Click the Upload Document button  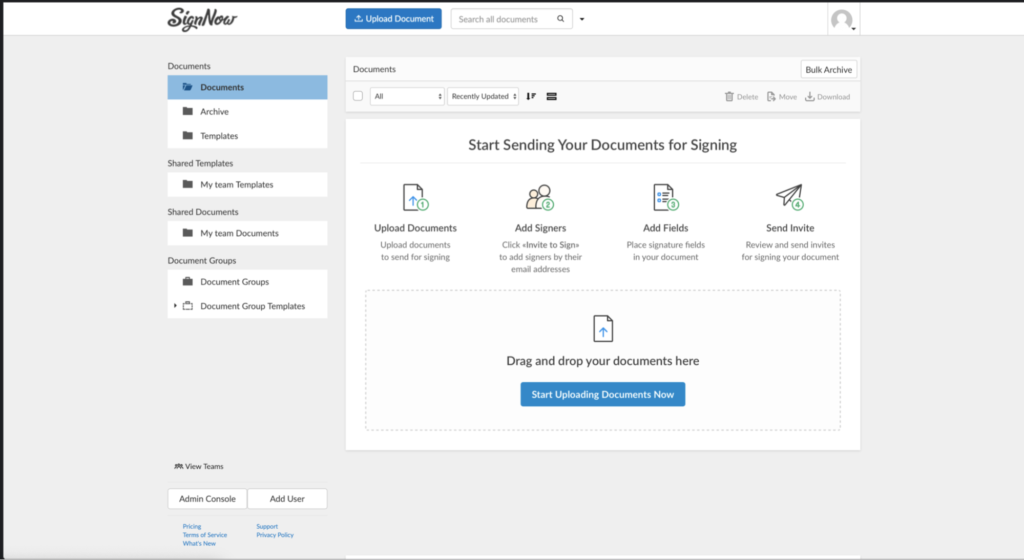tap(393, 19)
